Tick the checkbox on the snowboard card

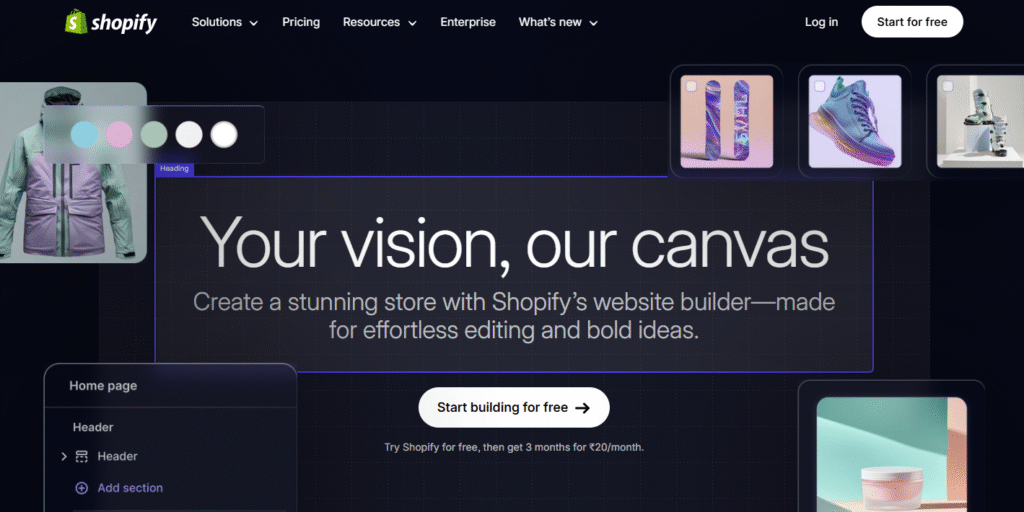(691, 86)
